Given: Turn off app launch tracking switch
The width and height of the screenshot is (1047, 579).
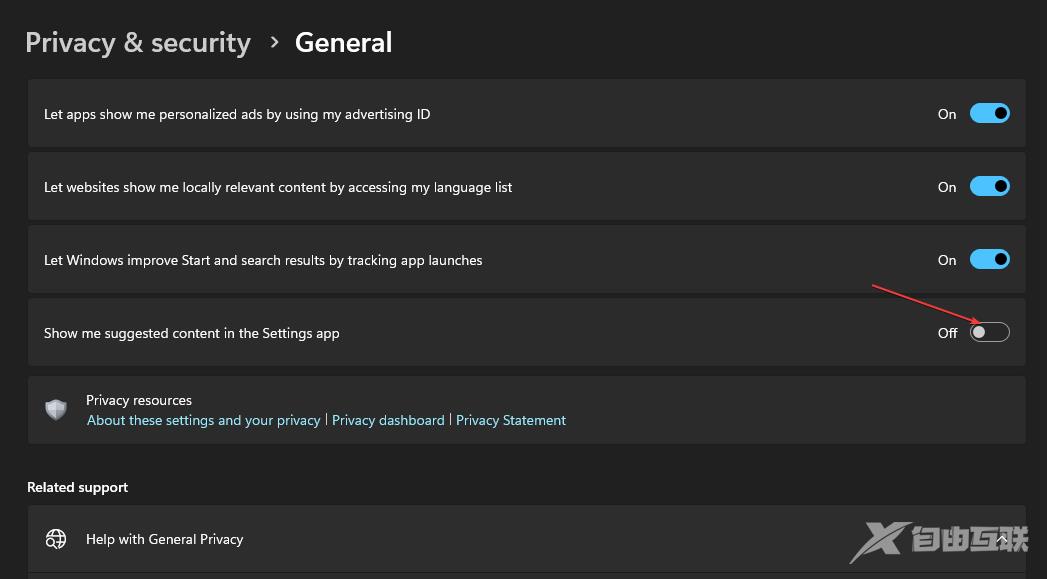Looking at the screenshot, I should [x=989, y=260].
